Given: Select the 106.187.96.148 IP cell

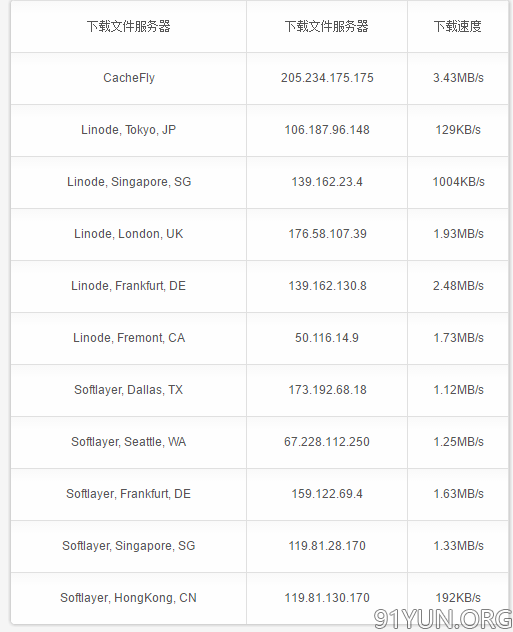Looking at the screenshot, I should coord(327,130).
